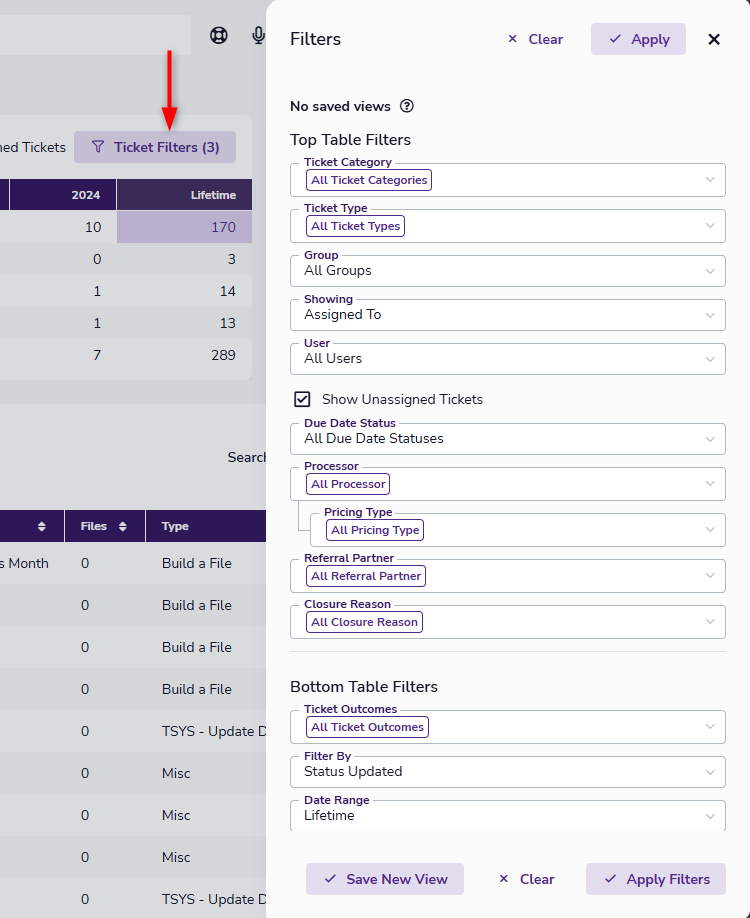Click the top Clear button in Filters header
This screenshot has width=750, height=918.
point(535,39)
